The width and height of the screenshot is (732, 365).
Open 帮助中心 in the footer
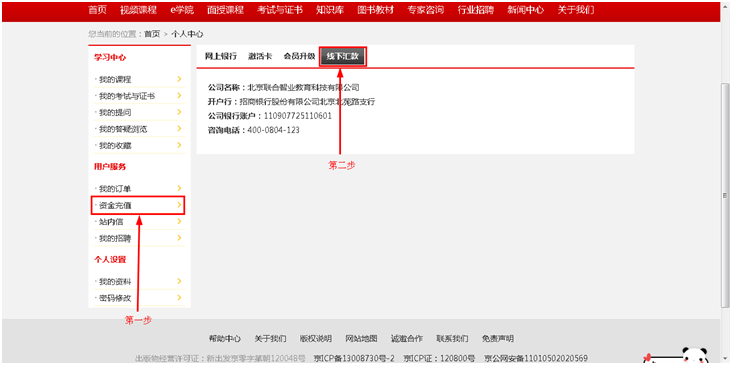(225, 338)
